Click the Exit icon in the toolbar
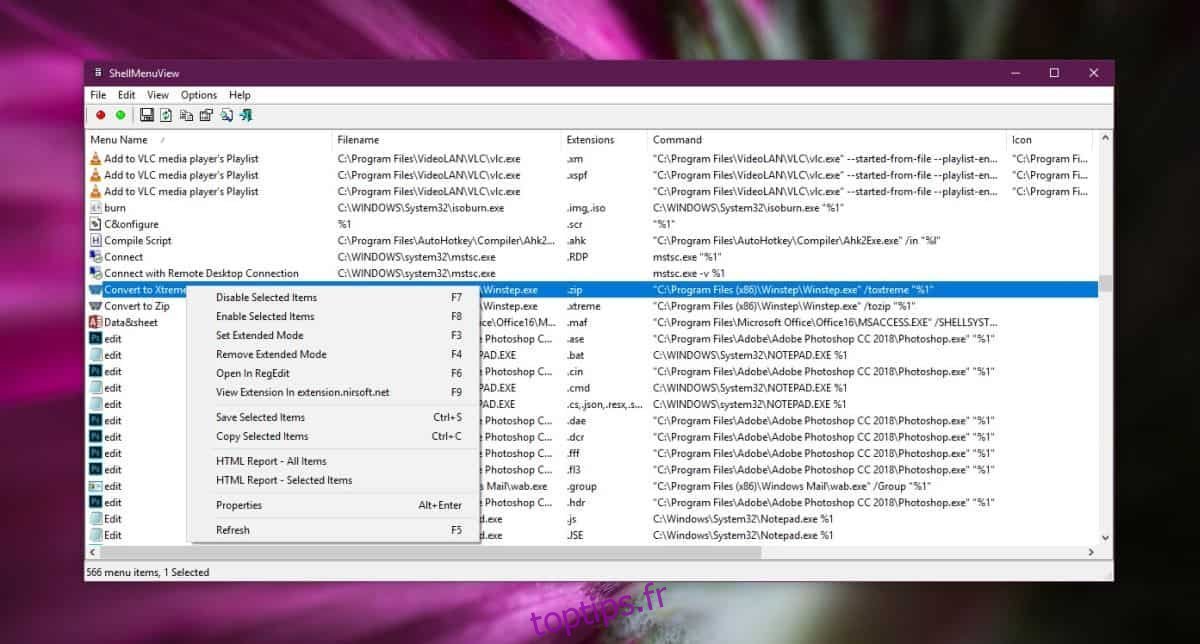 (246, 115)
